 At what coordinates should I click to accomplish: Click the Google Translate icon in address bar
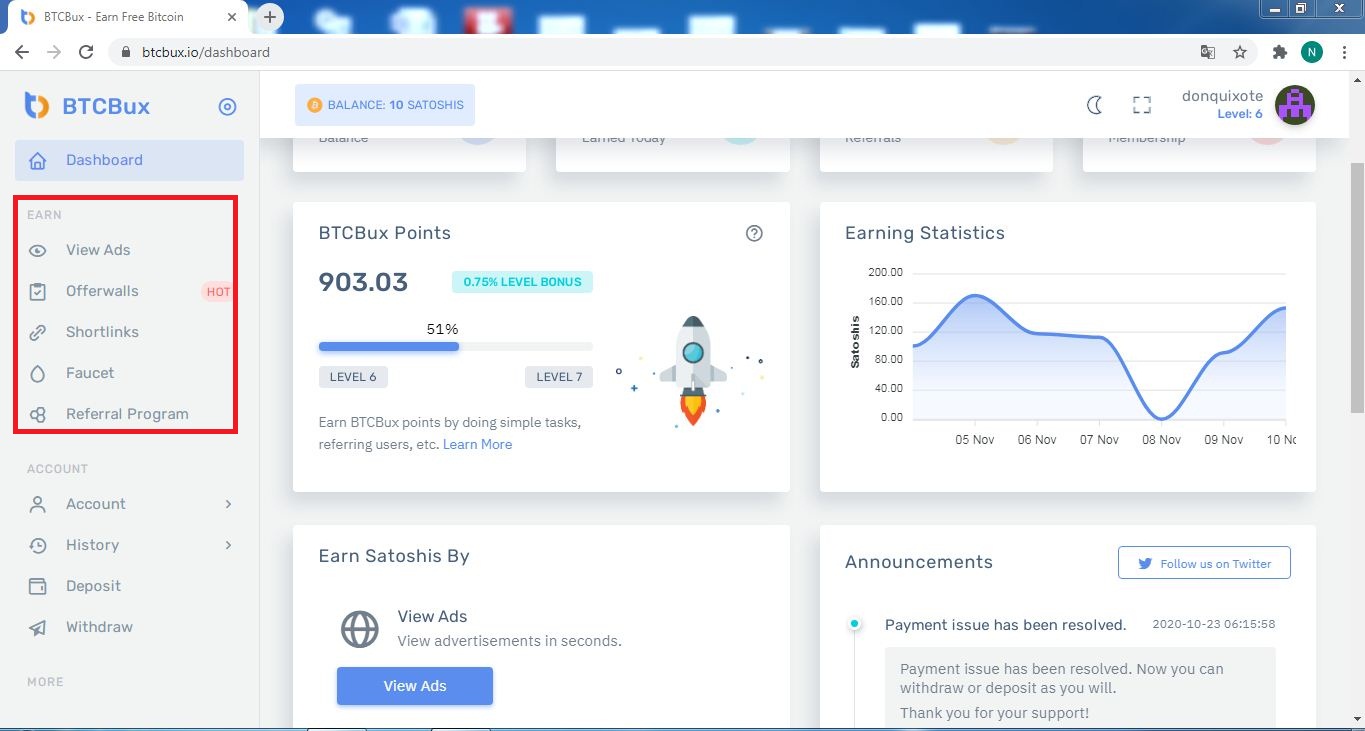pos(1208,52)
